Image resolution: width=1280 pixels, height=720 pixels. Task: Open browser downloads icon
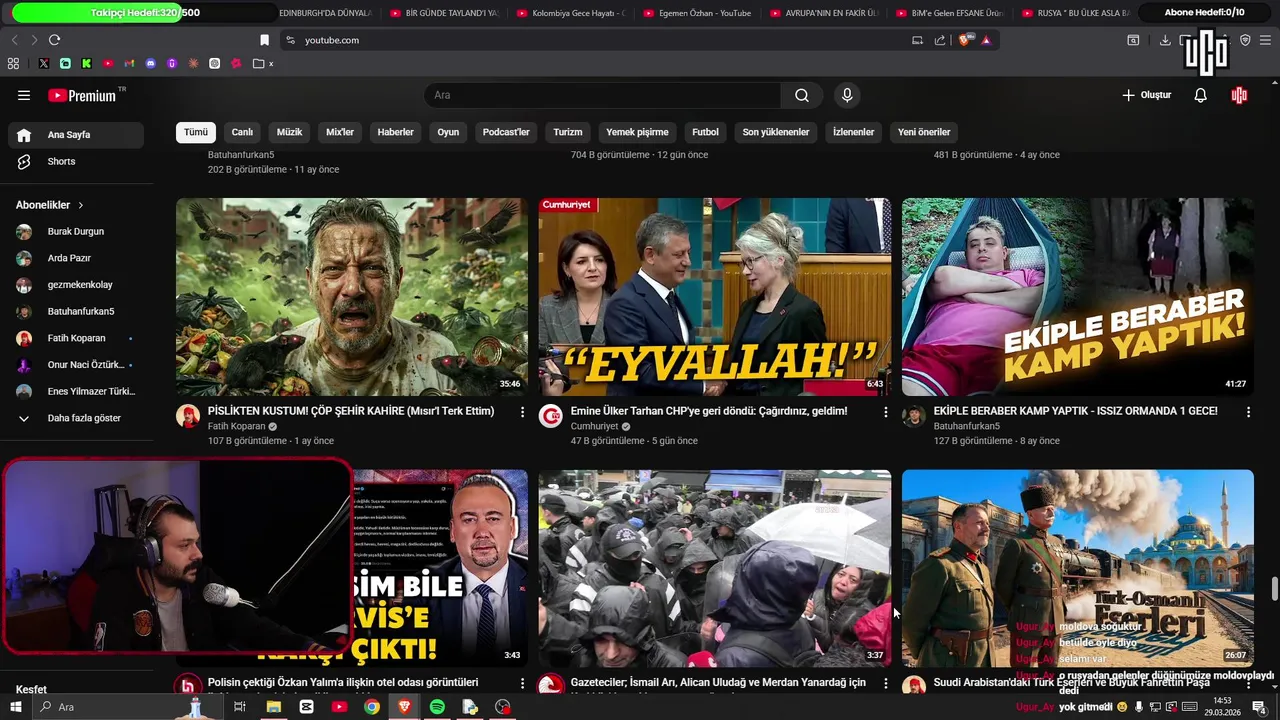click(x=1165, y=40)
